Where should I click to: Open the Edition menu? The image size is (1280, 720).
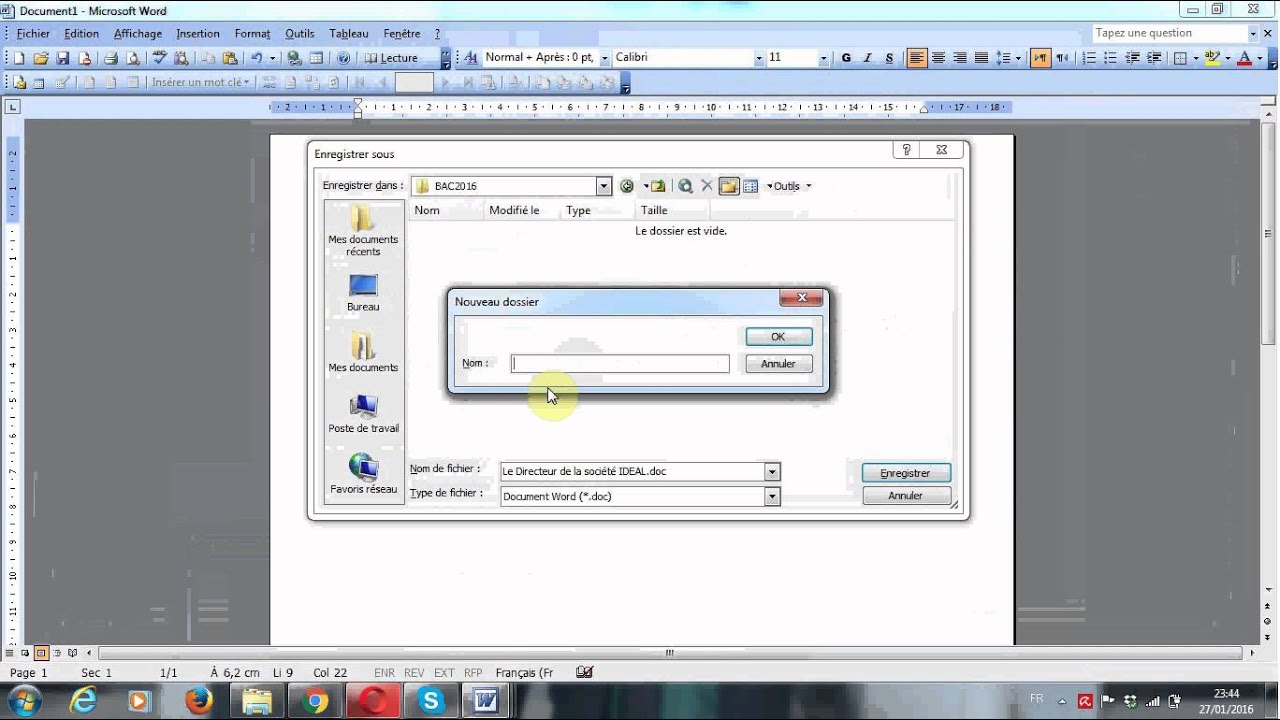coord(82,34)
